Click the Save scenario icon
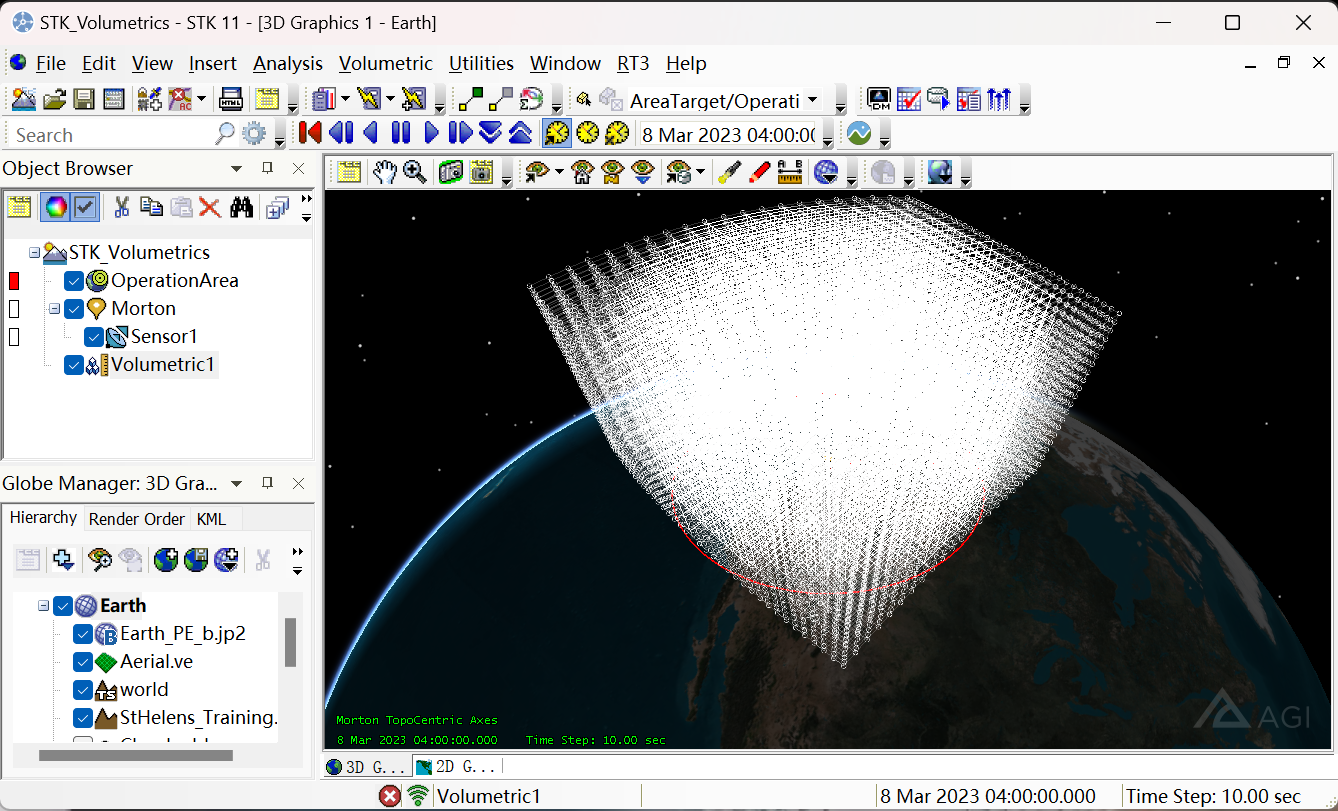This screenshot has height=811, width=1338. point(84,98)
